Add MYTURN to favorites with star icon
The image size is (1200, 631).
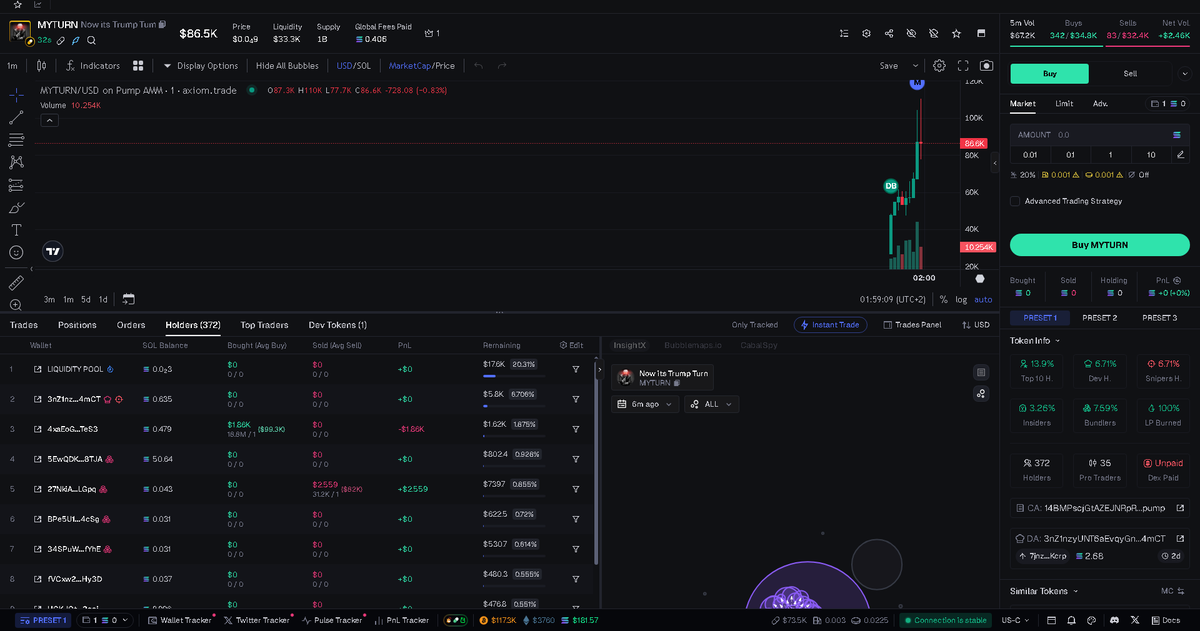tap(957, 33)
